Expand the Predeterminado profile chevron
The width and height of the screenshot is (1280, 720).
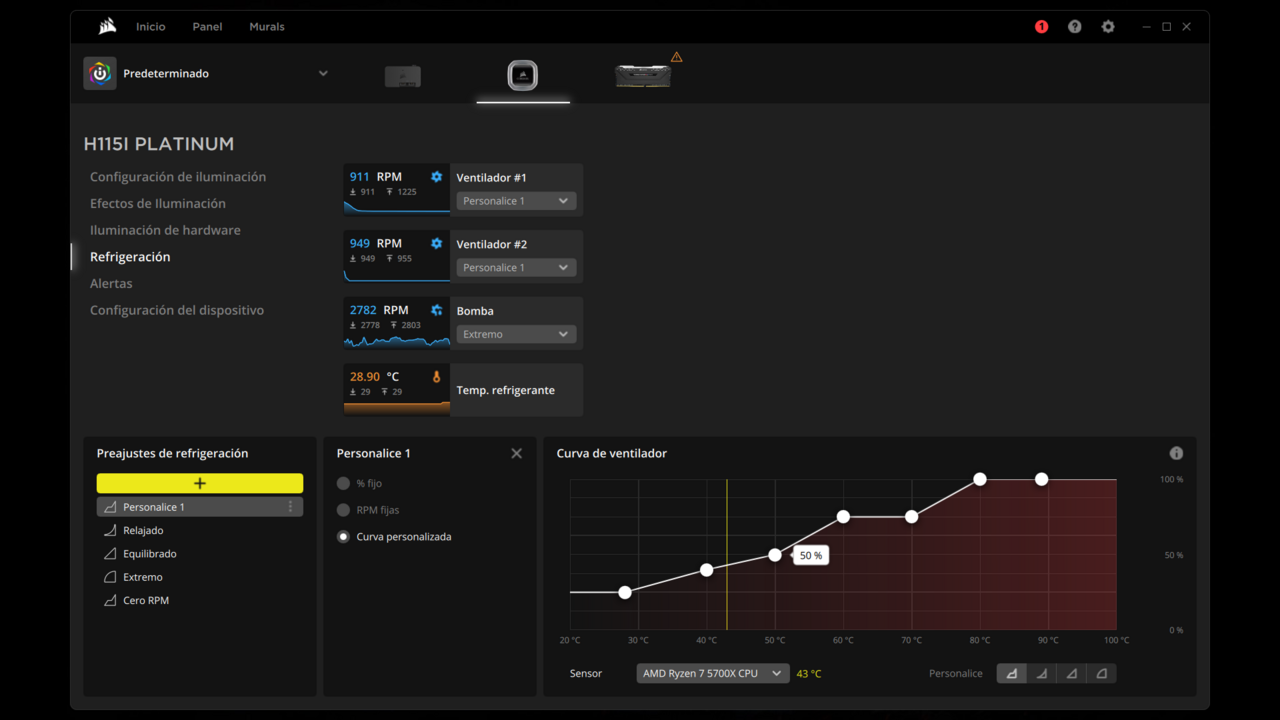coord(323,73)
